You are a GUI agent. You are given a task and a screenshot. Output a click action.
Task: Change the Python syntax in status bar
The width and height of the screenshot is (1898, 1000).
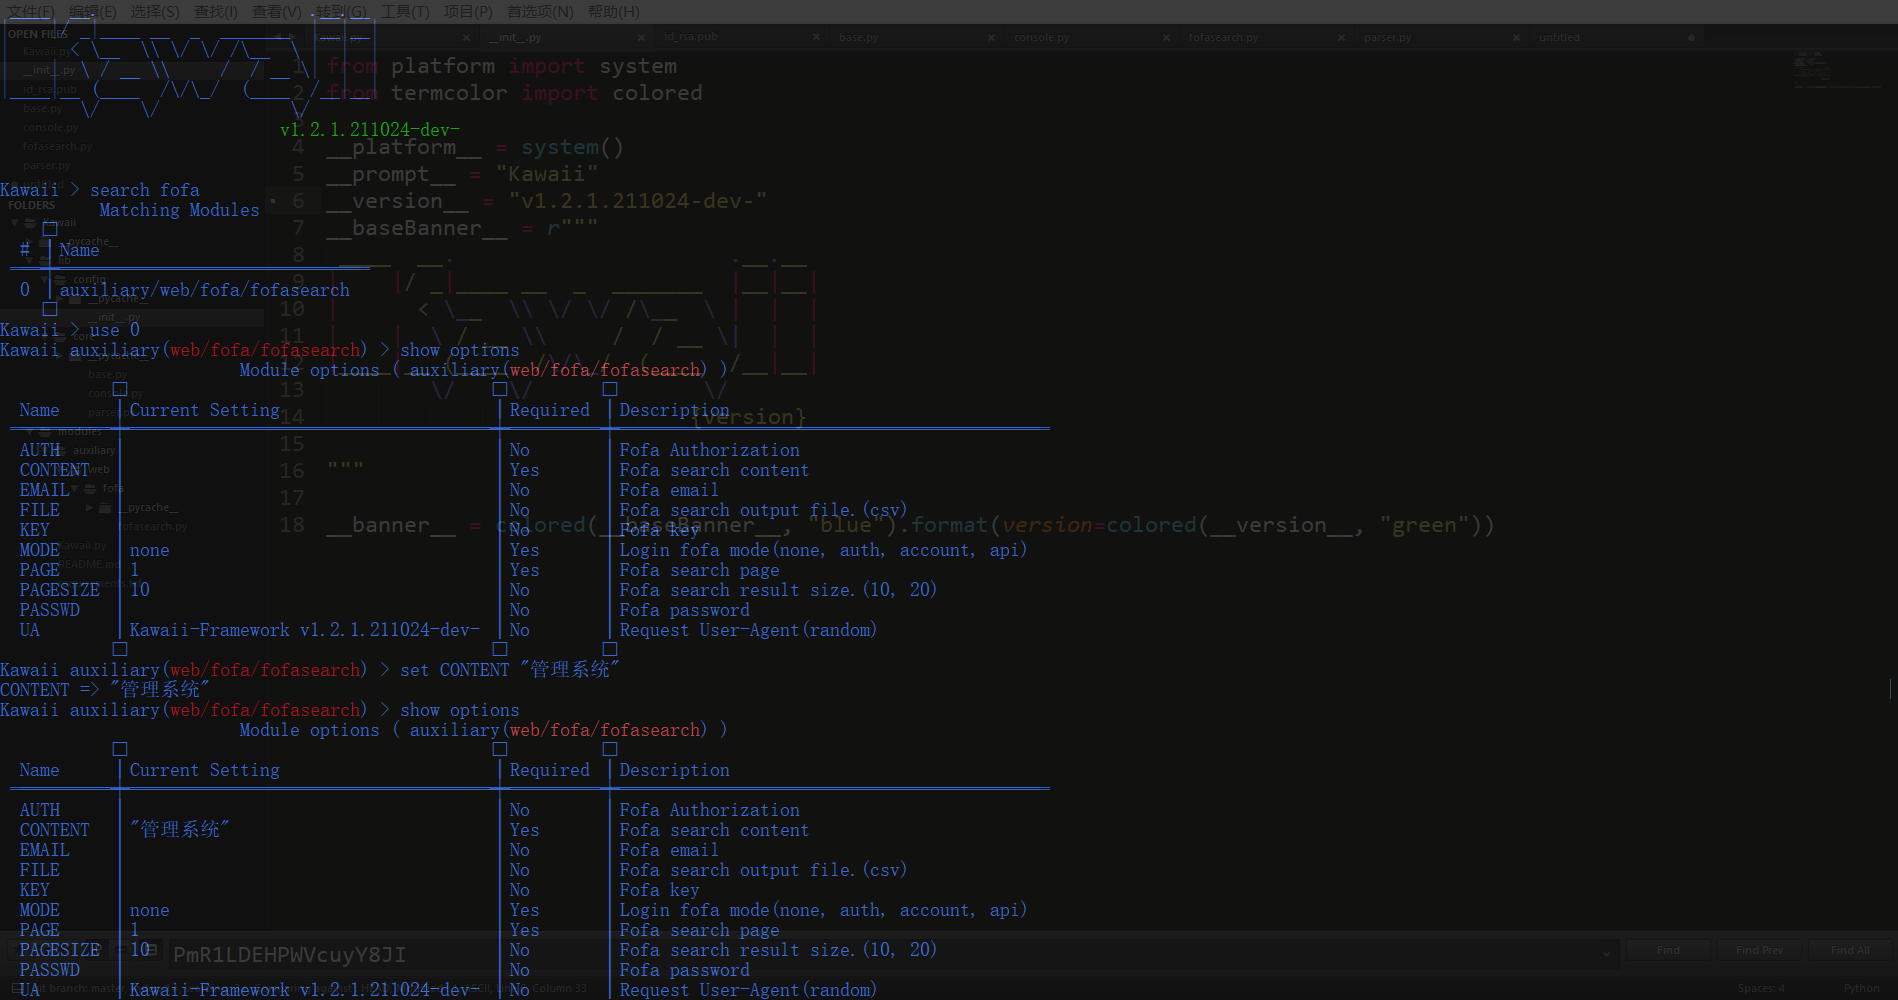tap(1862, 988)
